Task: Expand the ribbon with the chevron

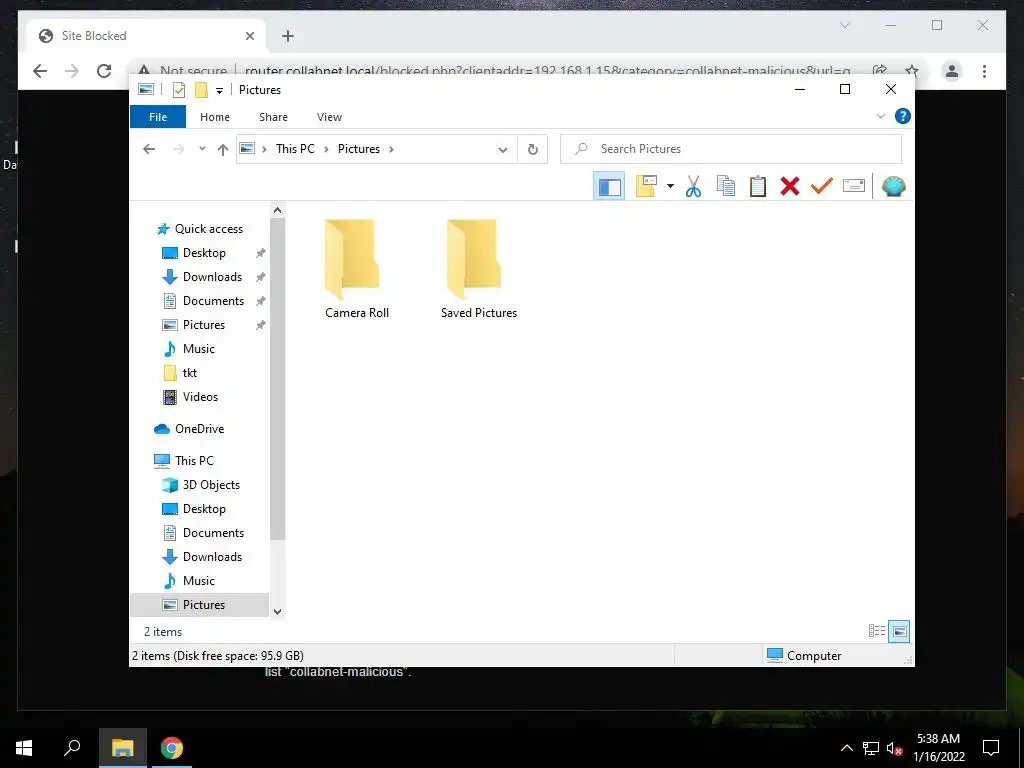Action: point(880,116)
